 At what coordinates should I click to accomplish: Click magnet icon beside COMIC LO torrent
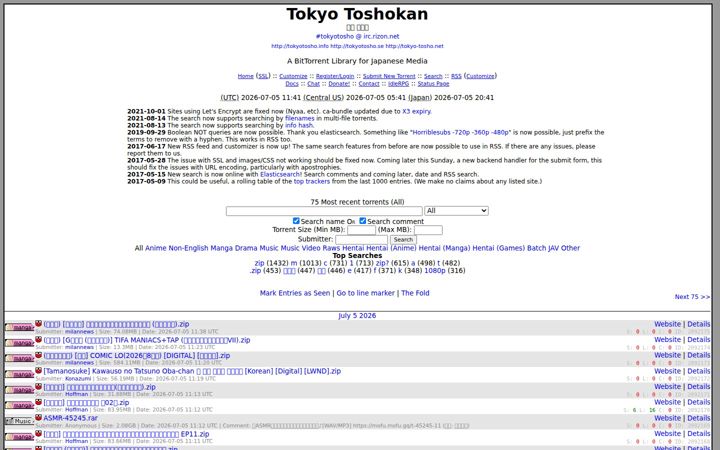39,355
